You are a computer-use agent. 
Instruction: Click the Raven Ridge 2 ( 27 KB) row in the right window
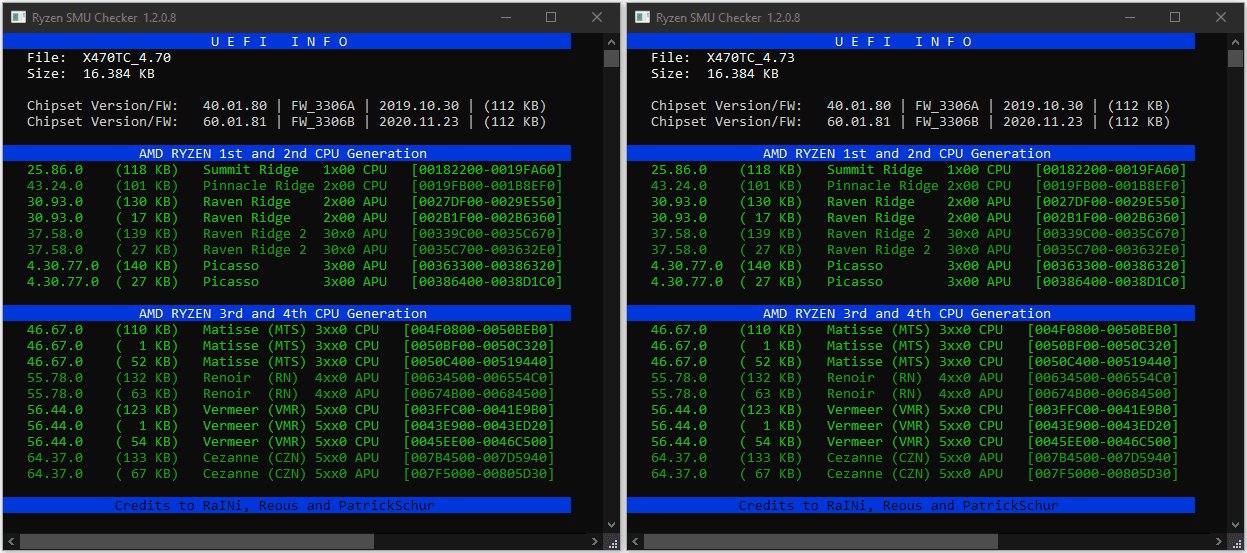tap(919, 250)
